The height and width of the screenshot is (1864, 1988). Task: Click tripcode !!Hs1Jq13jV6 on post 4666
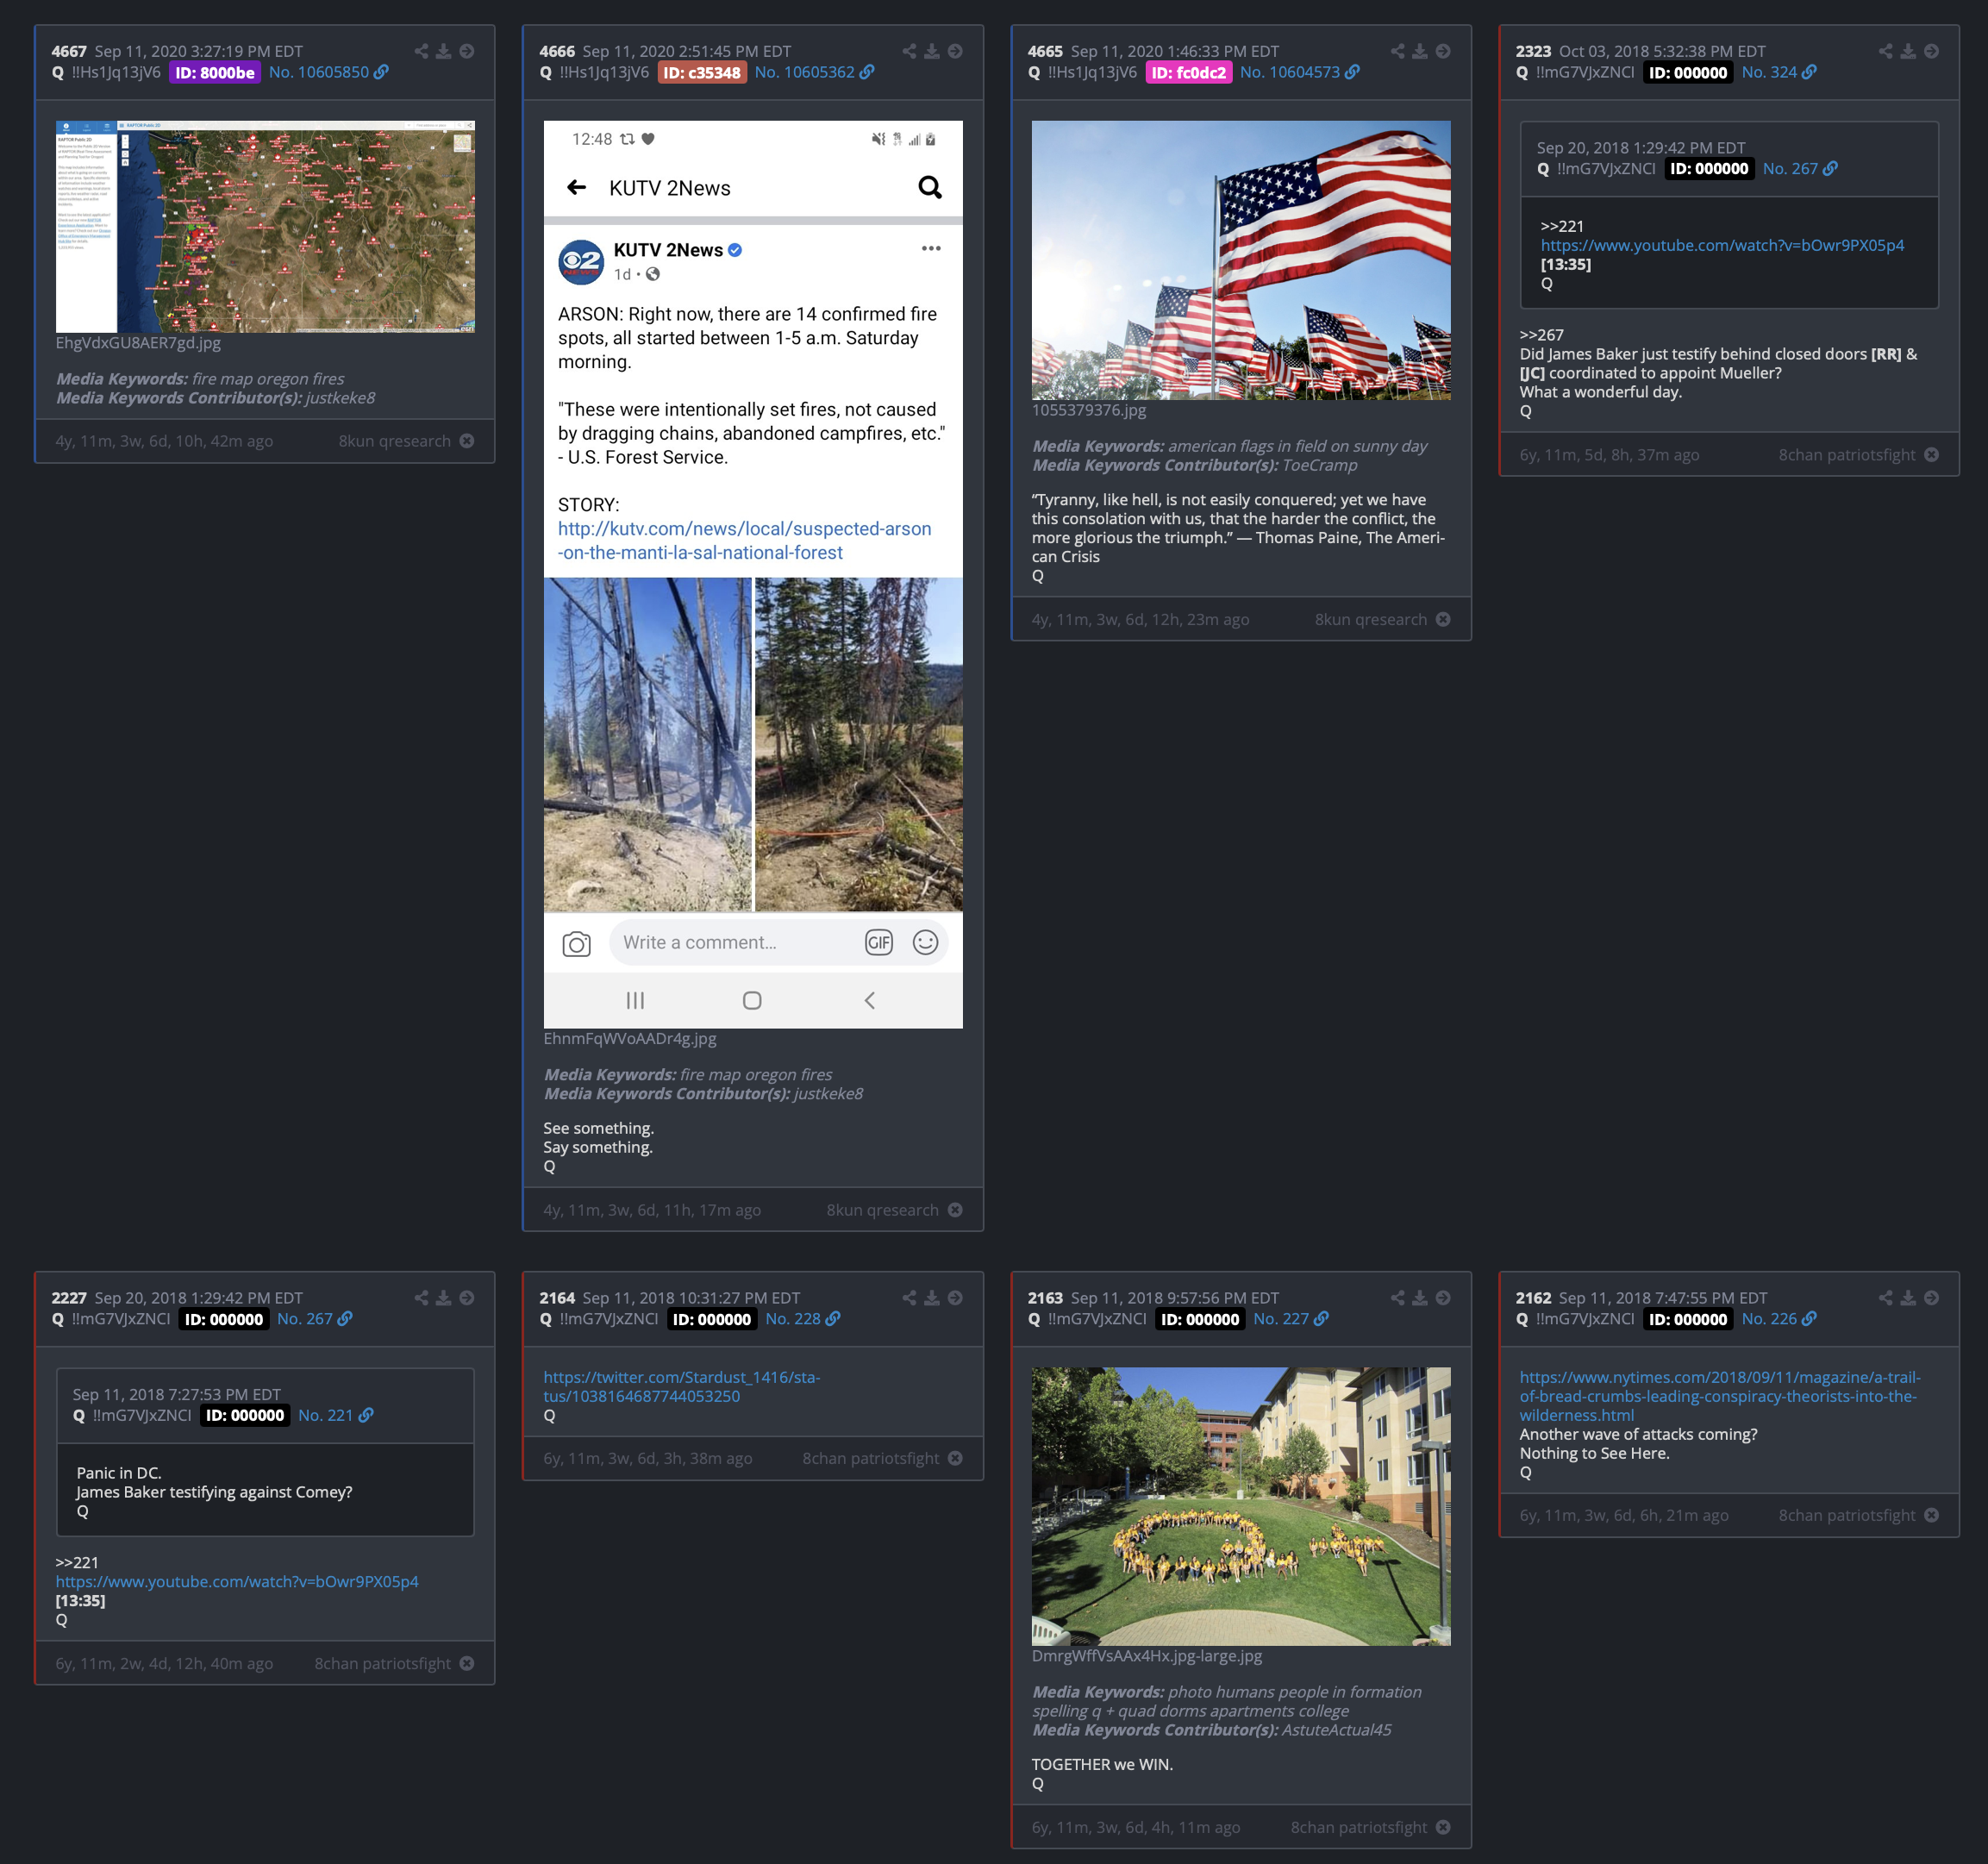coord(604,72)
